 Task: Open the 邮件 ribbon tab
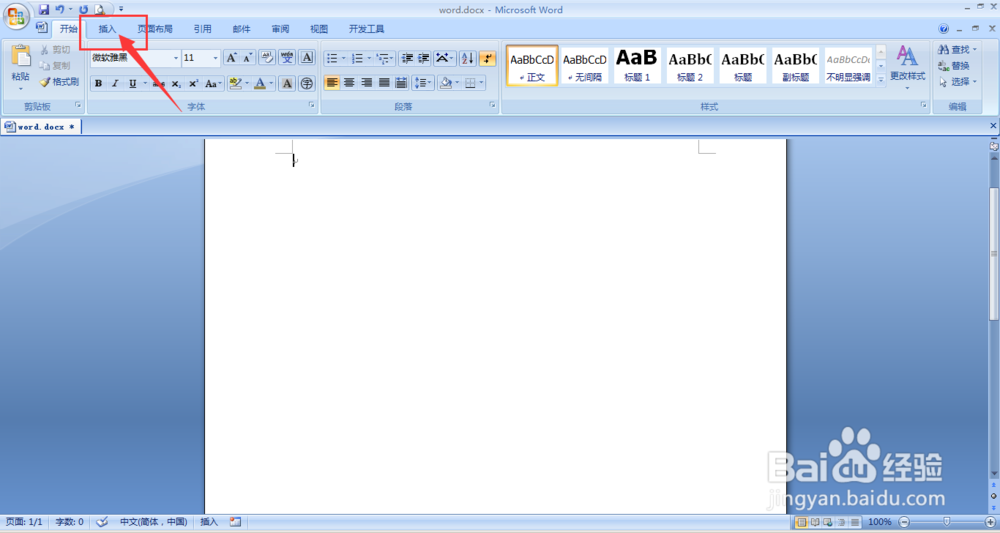click(x=242, y=29)
